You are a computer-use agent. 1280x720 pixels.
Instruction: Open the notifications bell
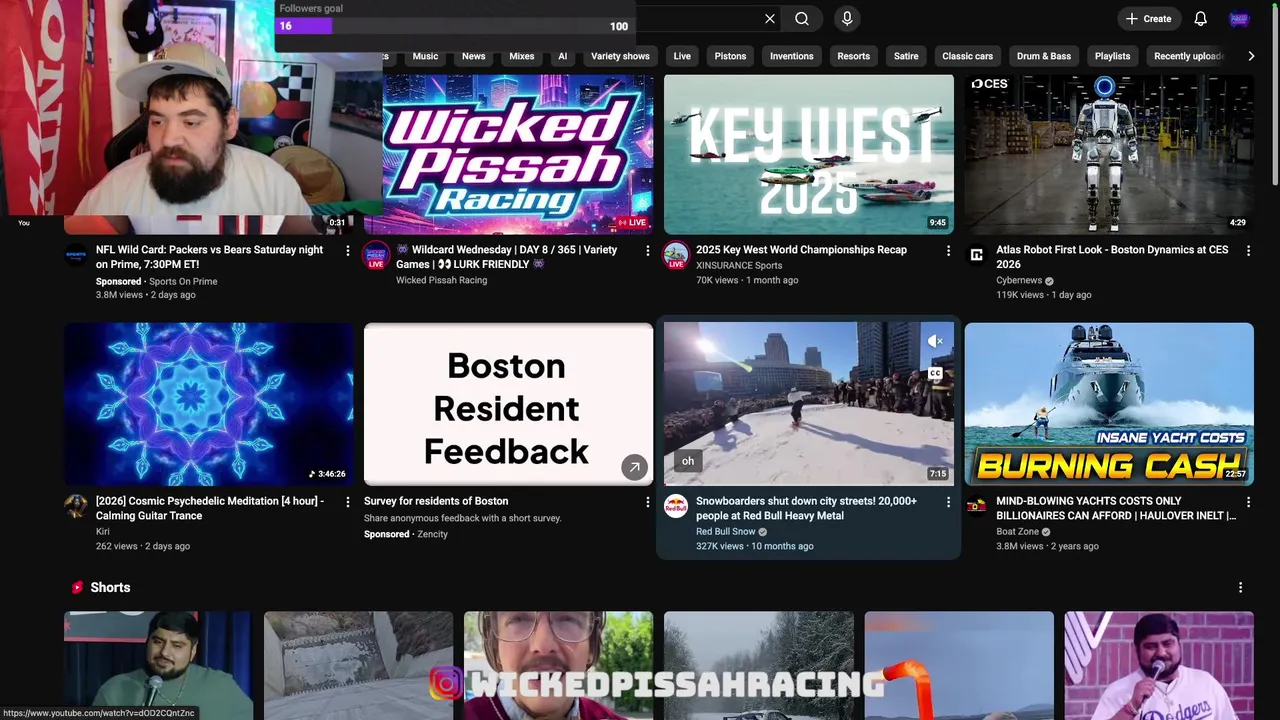[x=1201, y=19]
